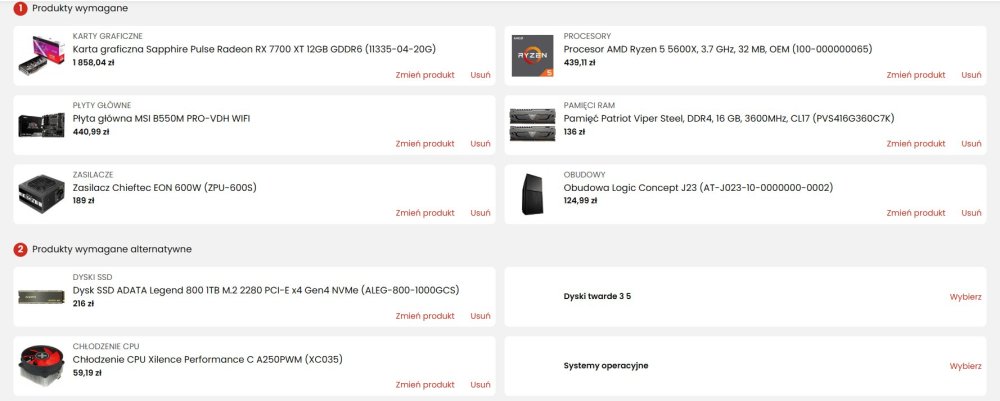
Task: Click the Chieftec EON 600W power supply image
Action: [41, 194]
